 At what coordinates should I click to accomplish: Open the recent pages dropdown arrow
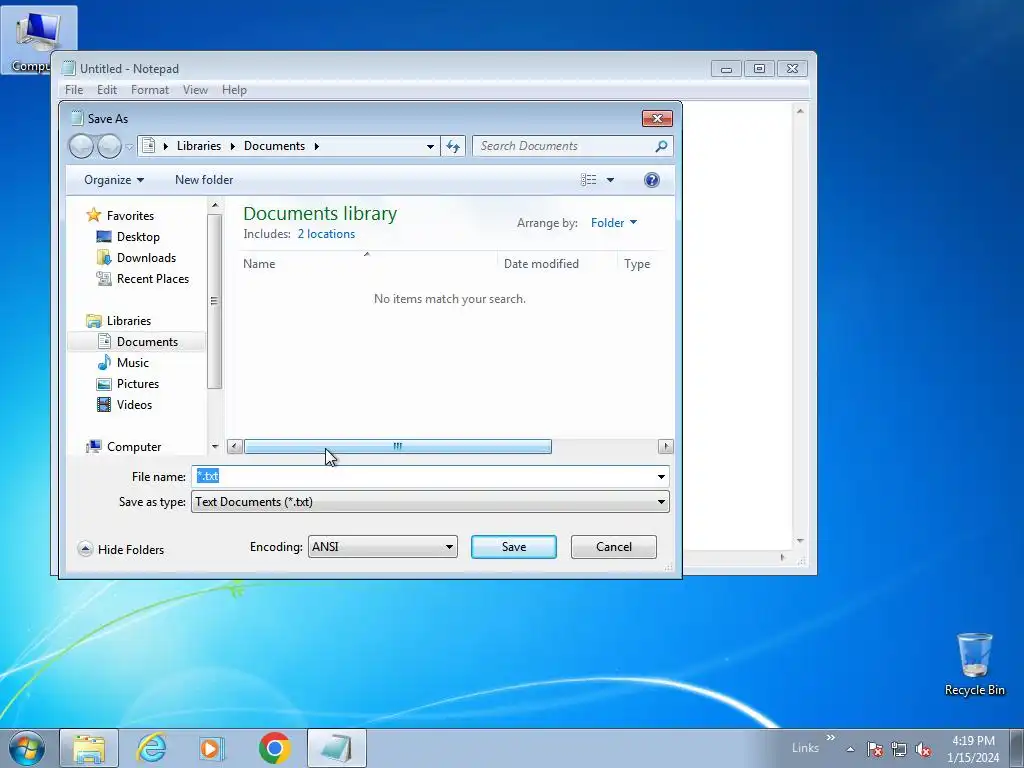coord(129,147)
